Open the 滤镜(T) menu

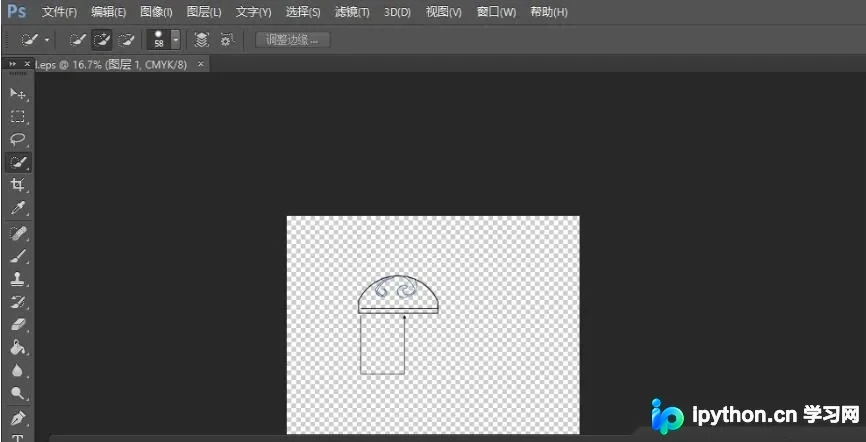click(352, 12)
